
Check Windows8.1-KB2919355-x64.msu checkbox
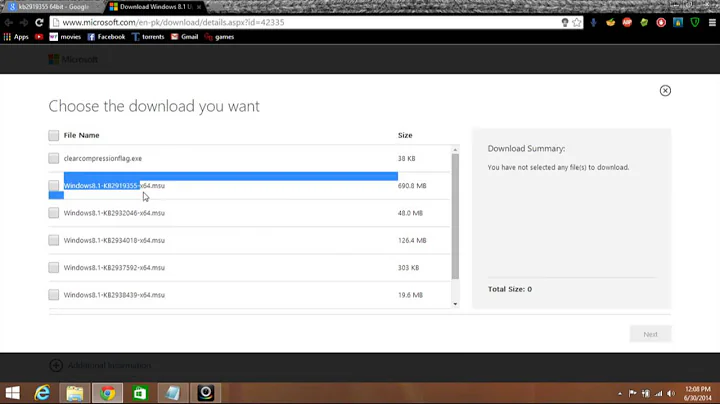(54, 185)
